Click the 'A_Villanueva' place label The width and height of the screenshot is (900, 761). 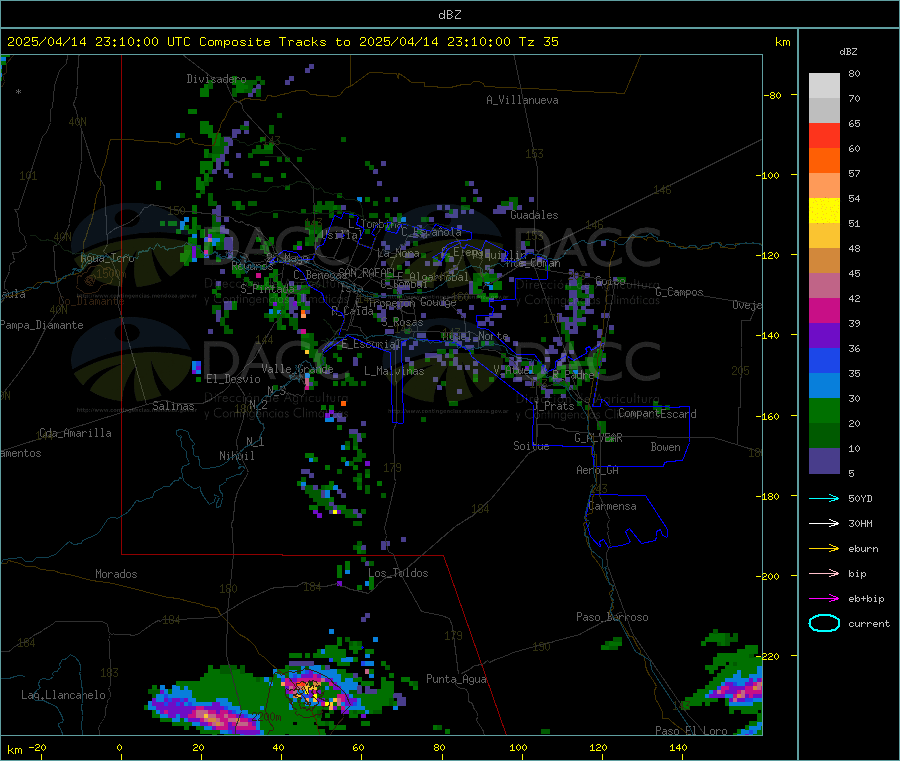click(x=522, y=100)
